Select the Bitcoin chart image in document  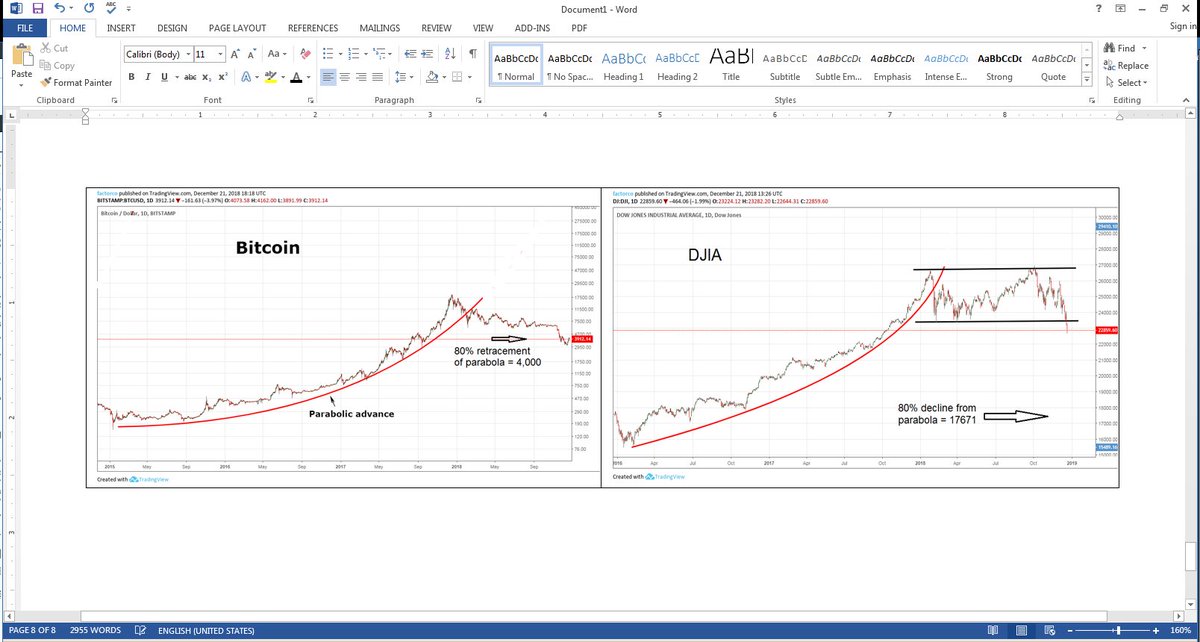343,337
